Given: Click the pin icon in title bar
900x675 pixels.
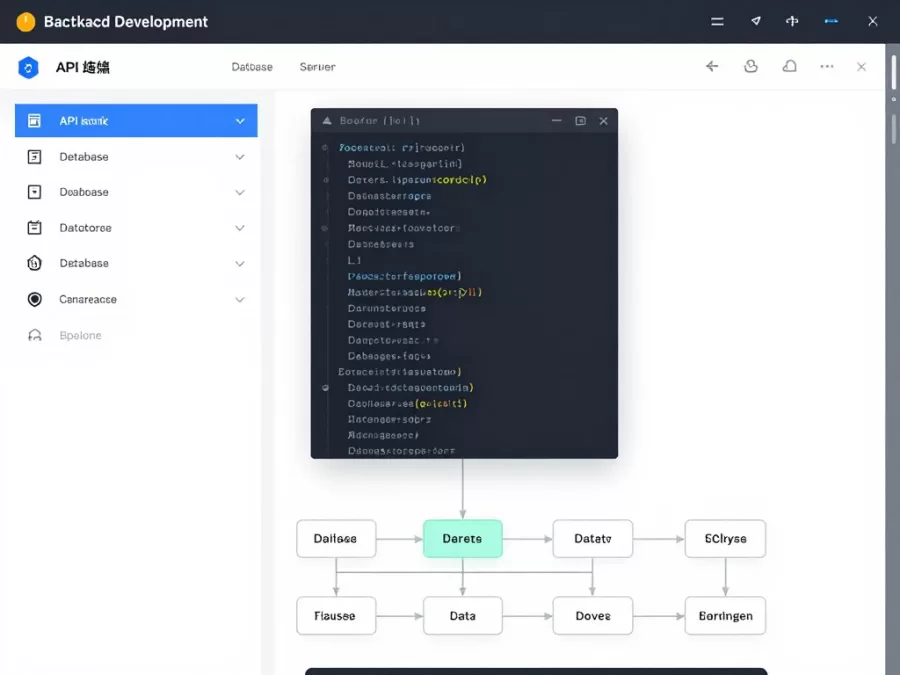Looking at the screenshot, I should click(x=792, y=21).
